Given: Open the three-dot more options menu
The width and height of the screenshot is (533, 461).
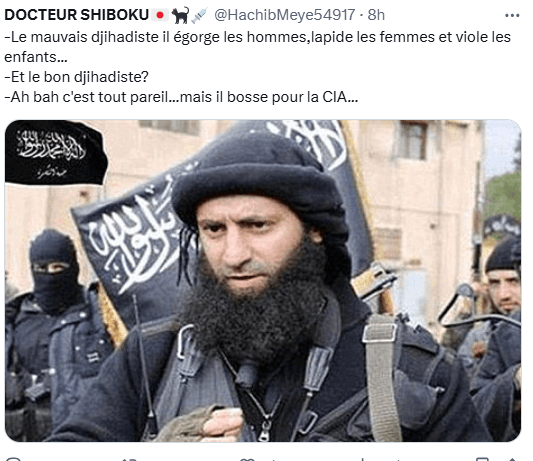Looking at the screenshot, I should click(512, 15).
